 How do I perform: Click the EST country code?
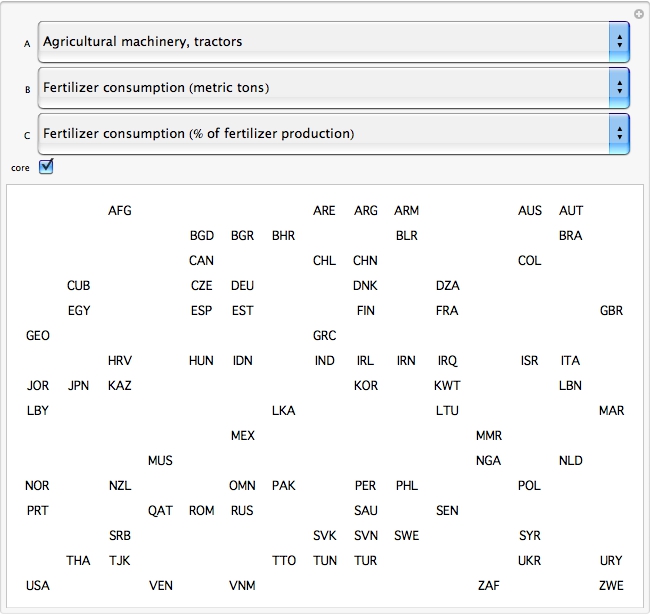[243, 310]
